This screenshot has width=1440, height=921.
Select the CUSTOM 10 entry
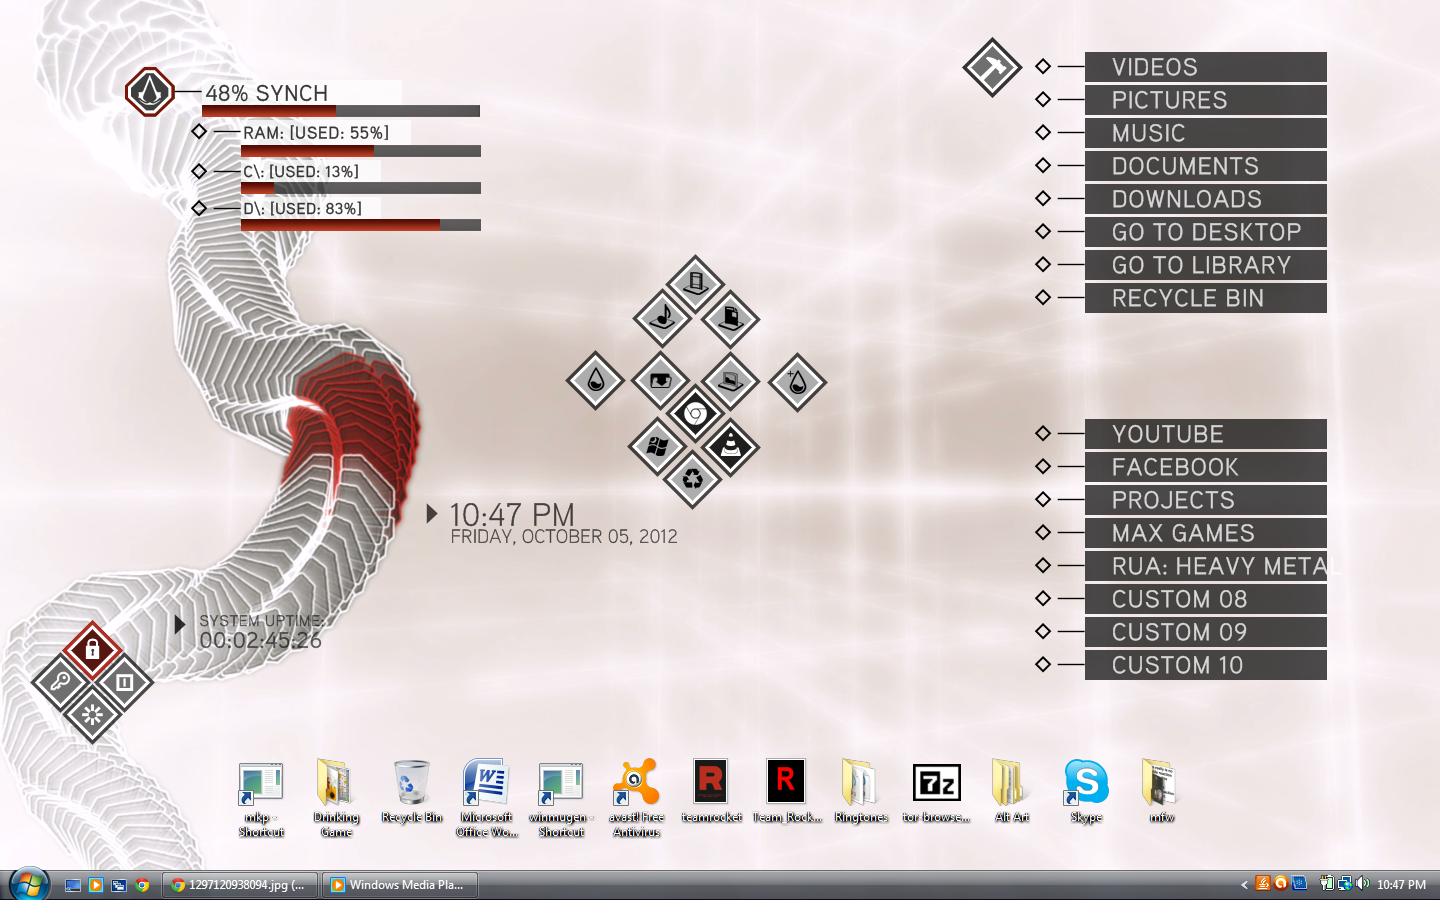click(x=1205, y=665)
